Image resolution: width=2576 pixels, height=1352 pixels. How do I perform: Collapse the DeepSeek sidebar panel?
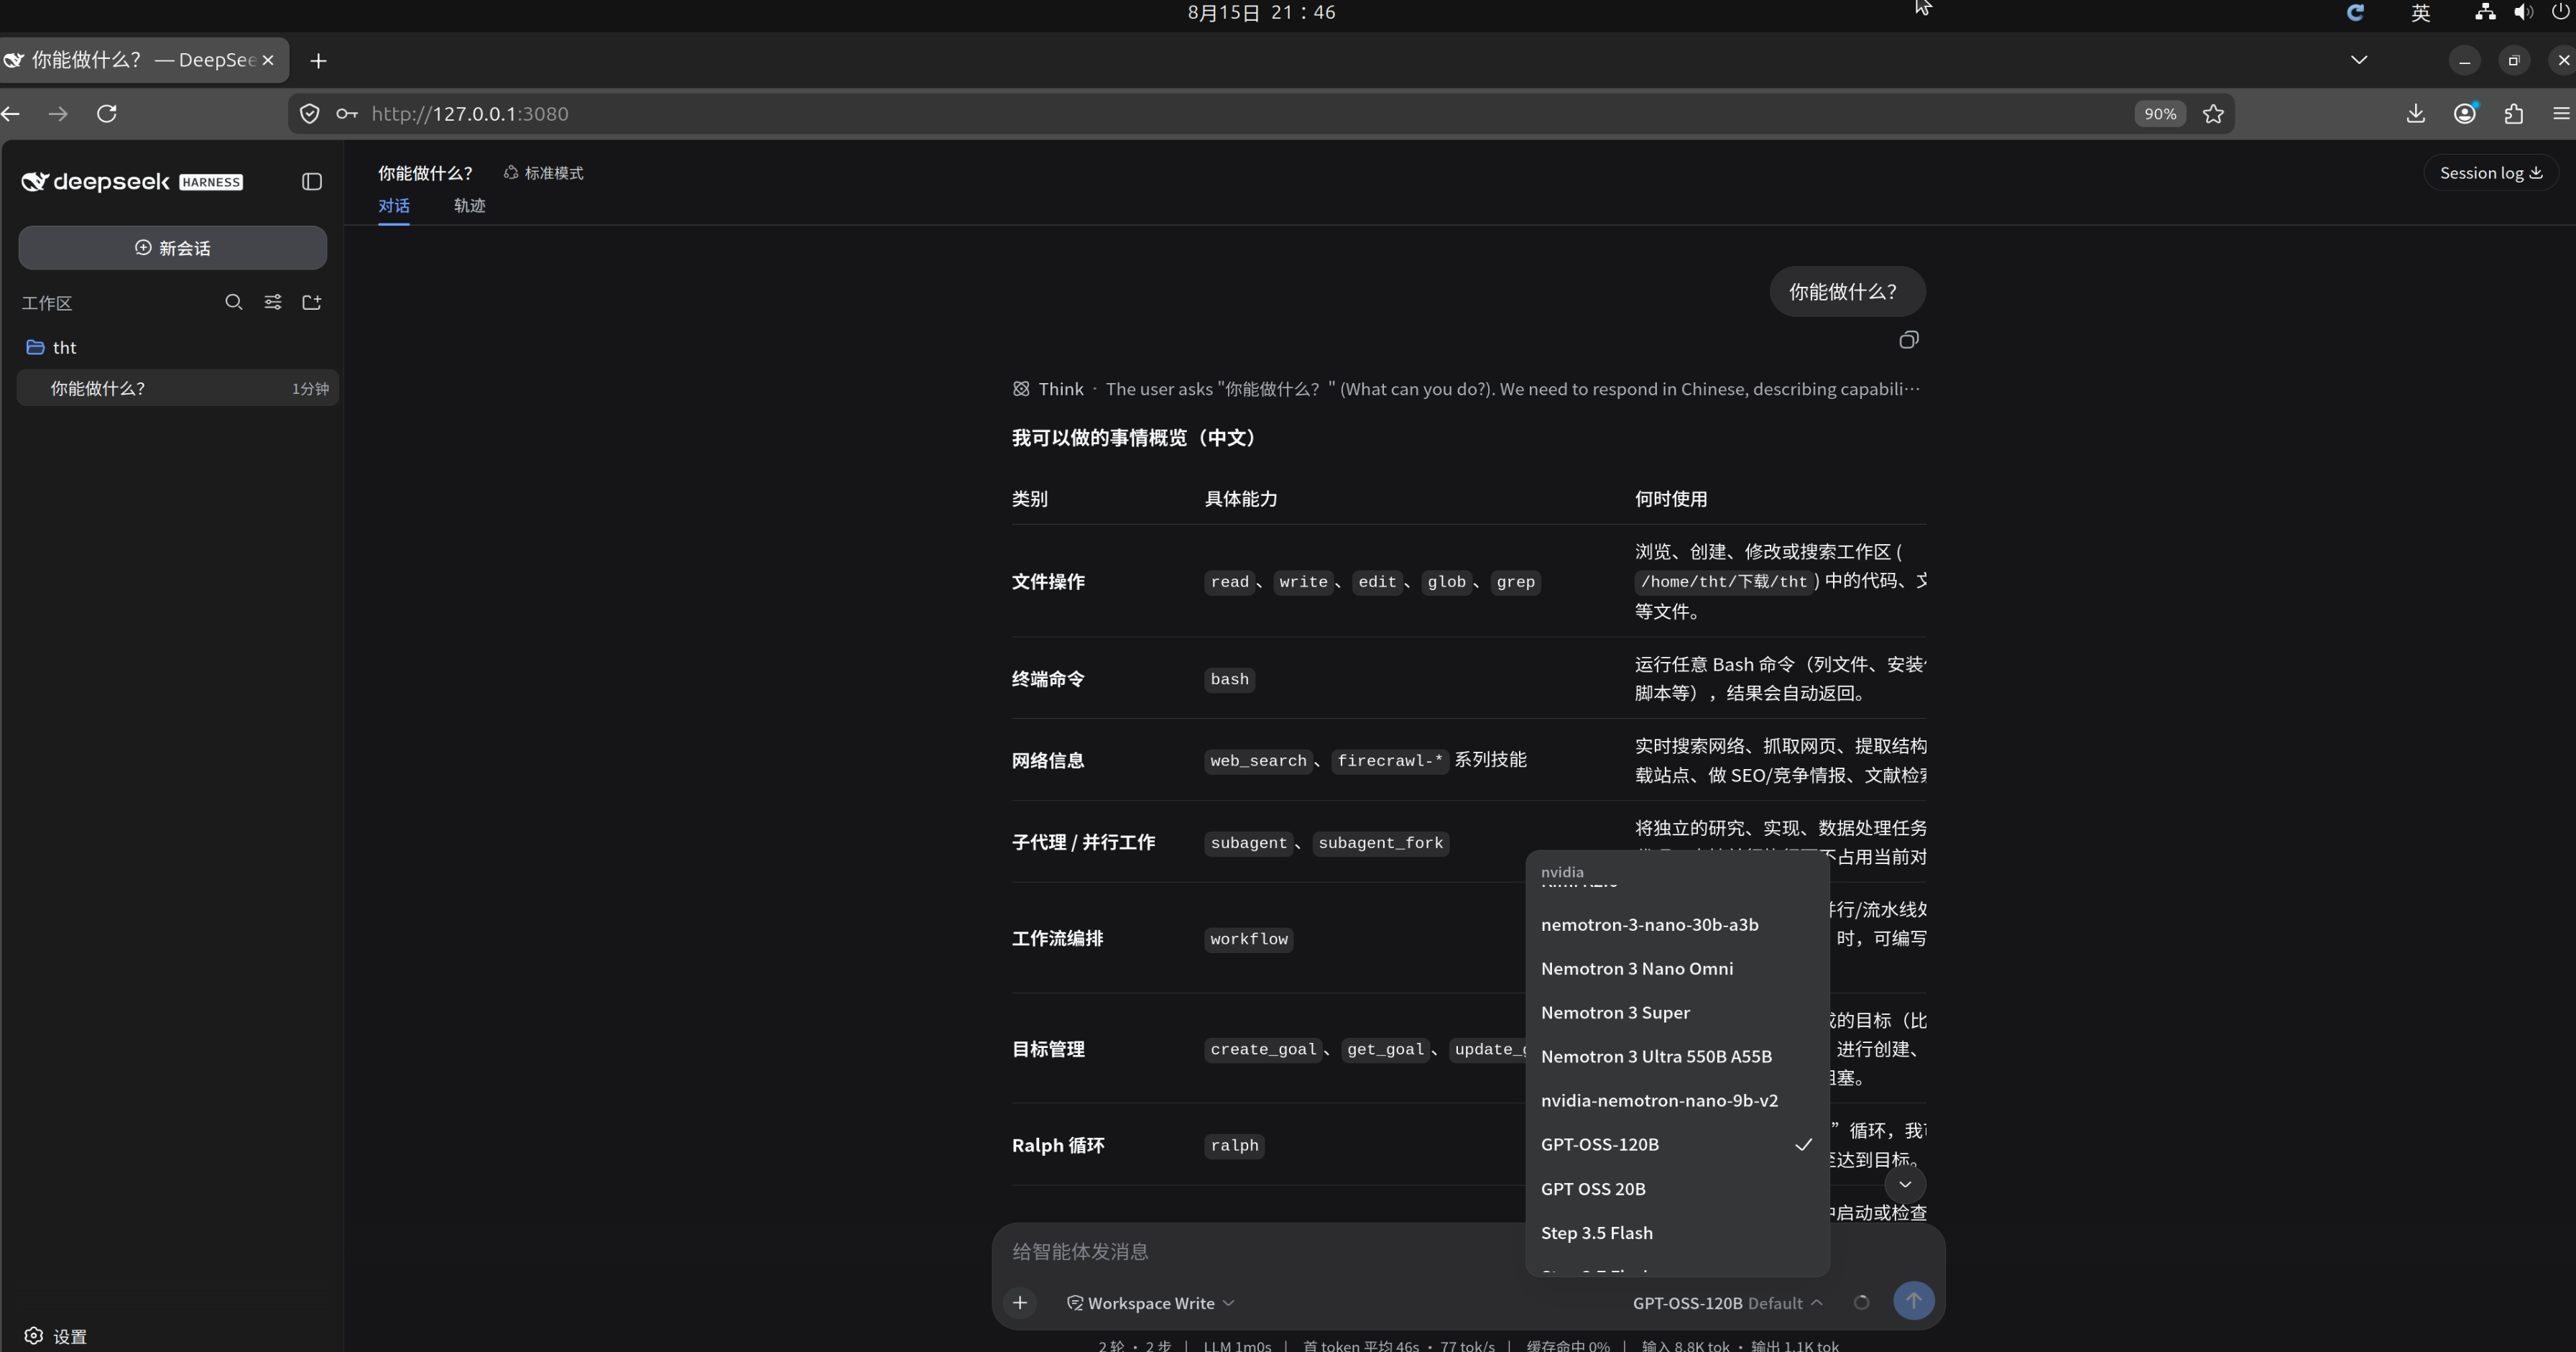[312, 181]
